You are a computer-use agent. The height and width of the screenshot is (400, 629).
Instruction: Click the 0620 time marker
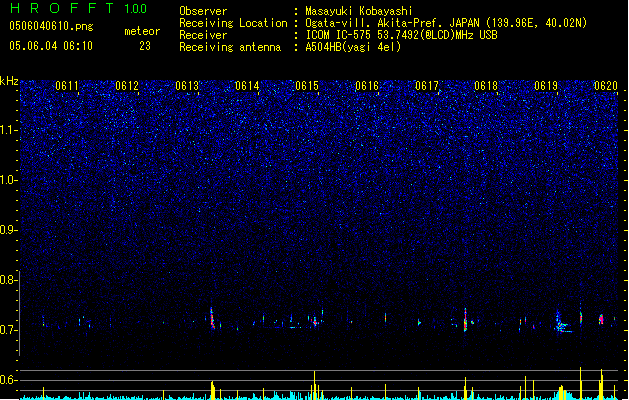(x=606, y=86)
